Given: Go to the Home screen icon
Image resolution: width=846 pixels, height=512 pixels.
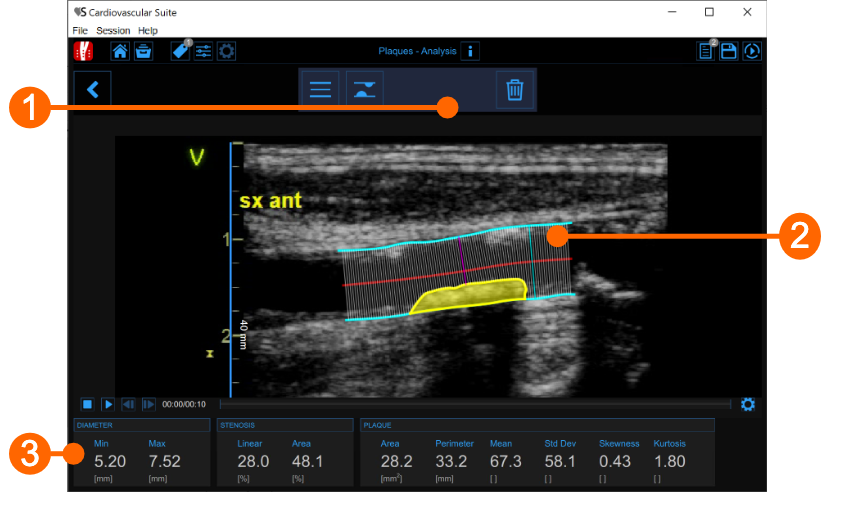Looking at the screenshot, I should [120, 52].
